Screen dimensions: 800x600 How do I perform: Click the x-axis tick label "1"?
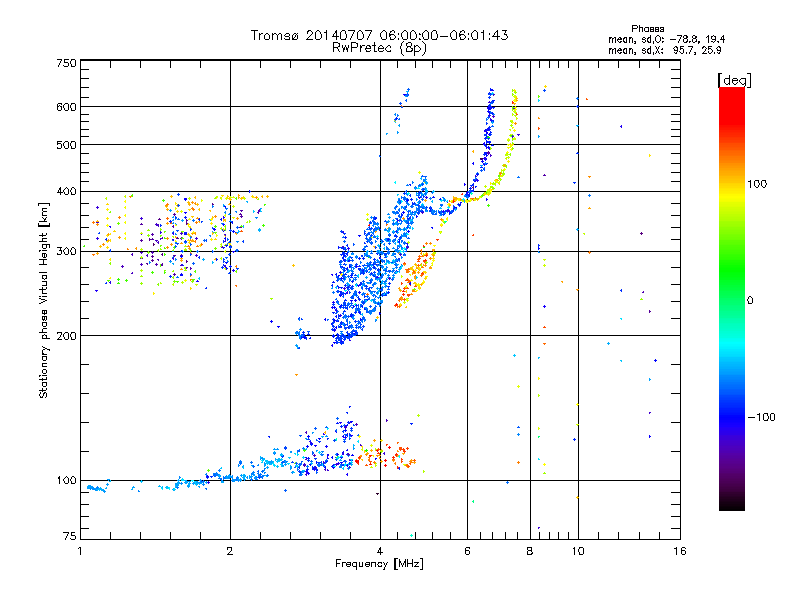point(80,551)
